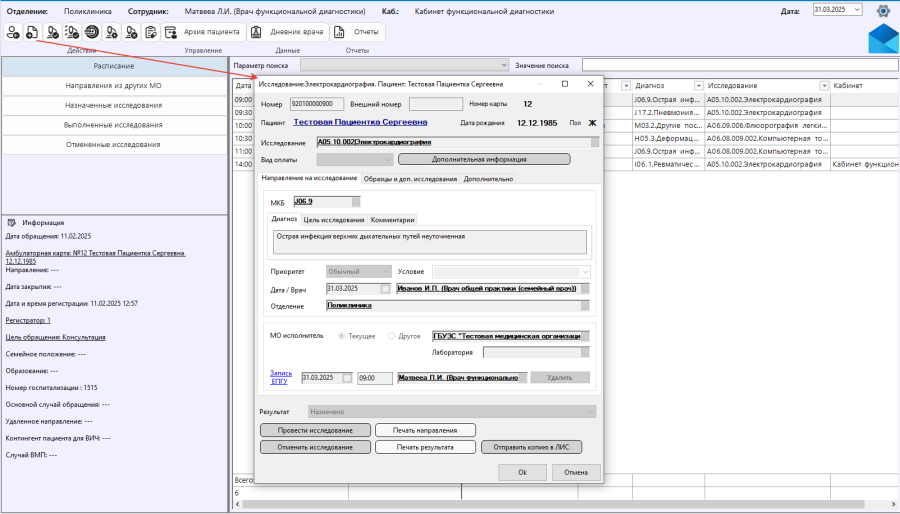
Task: Expand the Вид оплаты dropdown
Action: [389, 159]
